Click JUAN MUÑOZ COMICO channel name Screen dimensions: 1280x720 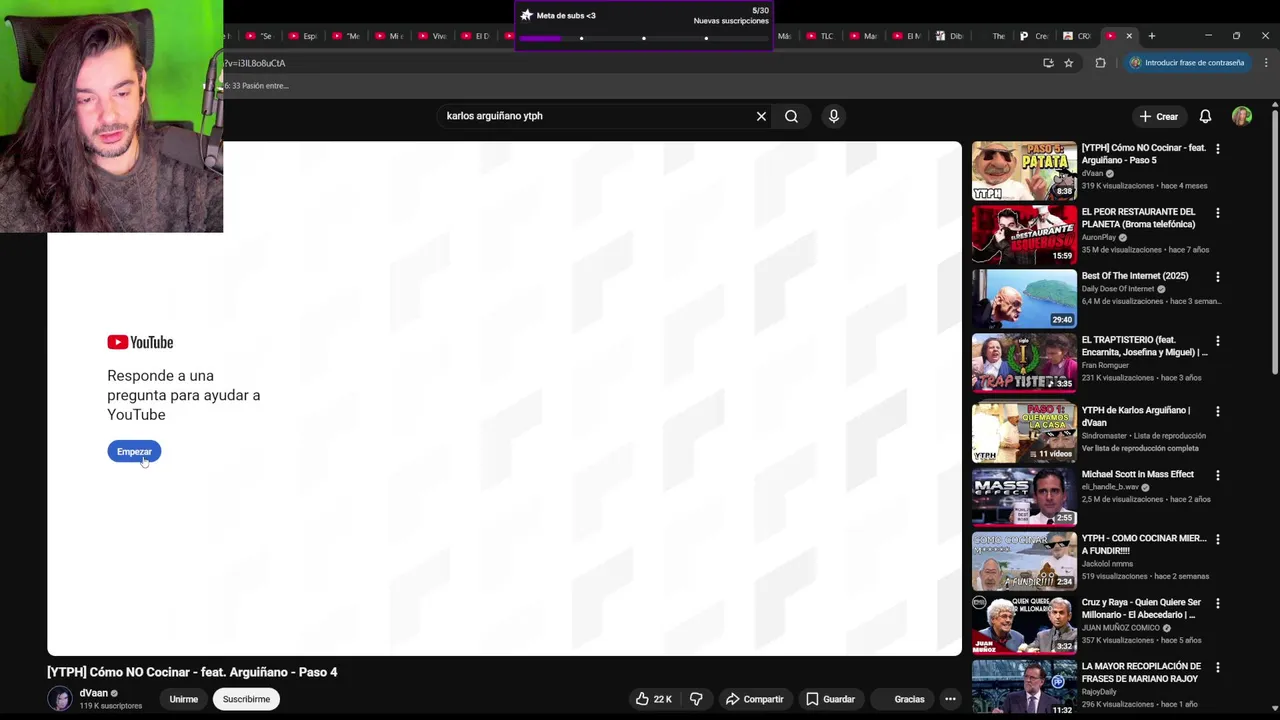pos(1120,628)
